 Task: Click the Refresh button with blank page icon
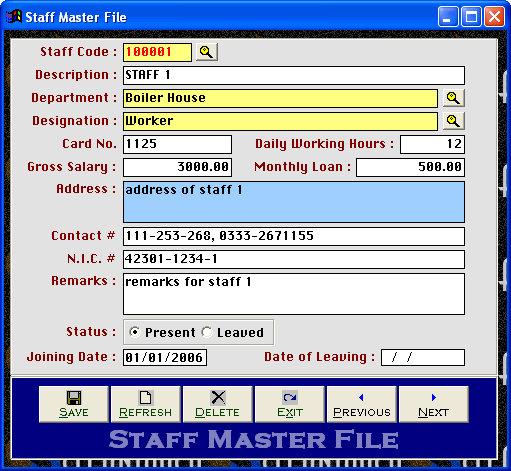[146, 404]
